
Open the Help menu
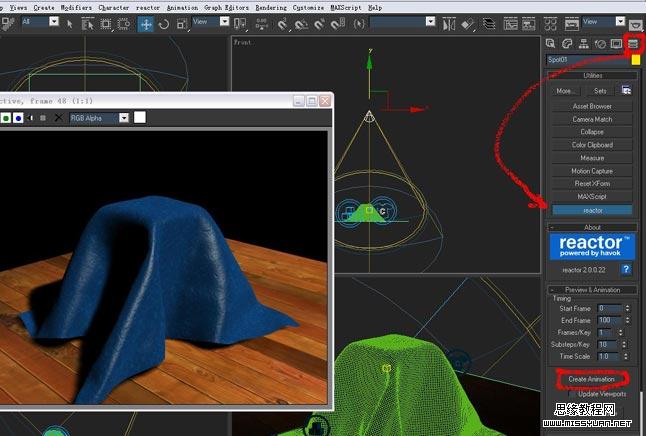tap(375, 7)
